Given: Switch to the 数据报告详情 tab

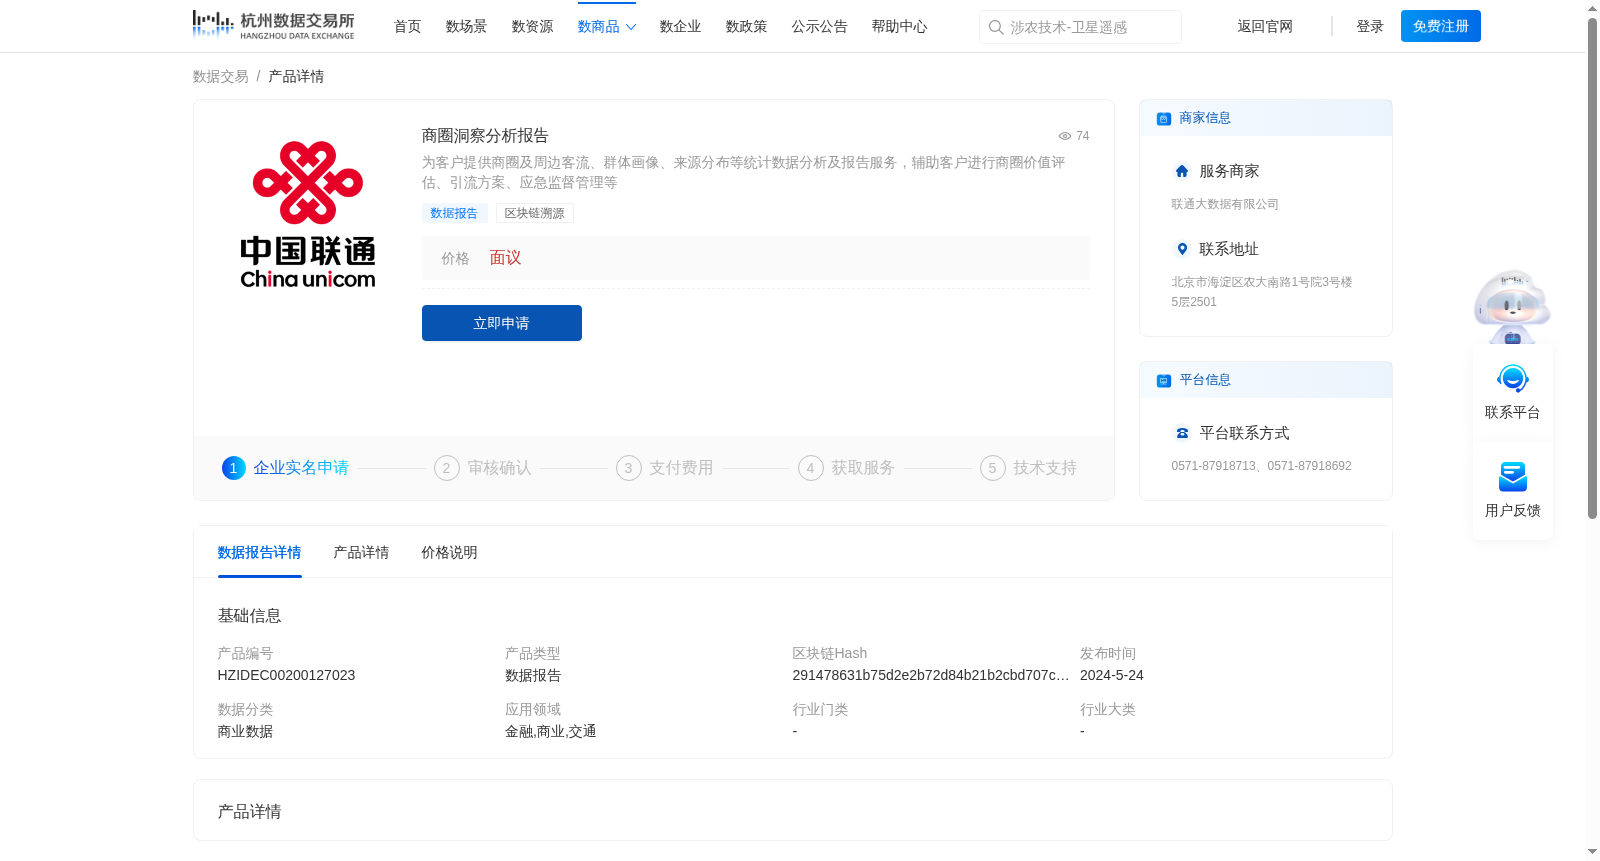Looking at the screenshot, I should click(259, 553).
